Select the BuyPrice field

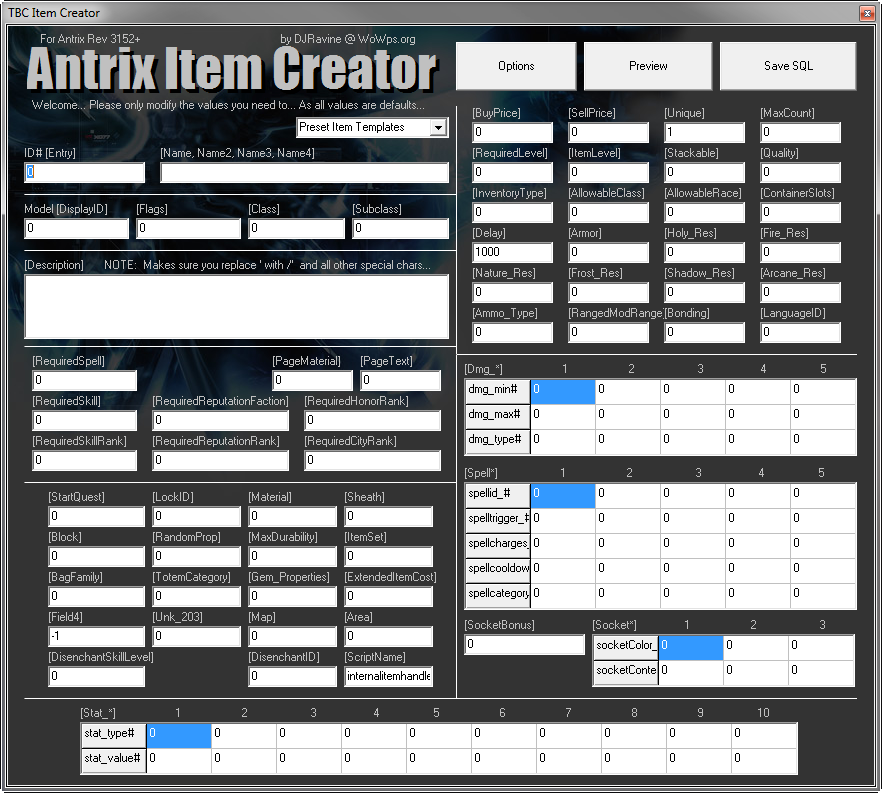point(512,132)
